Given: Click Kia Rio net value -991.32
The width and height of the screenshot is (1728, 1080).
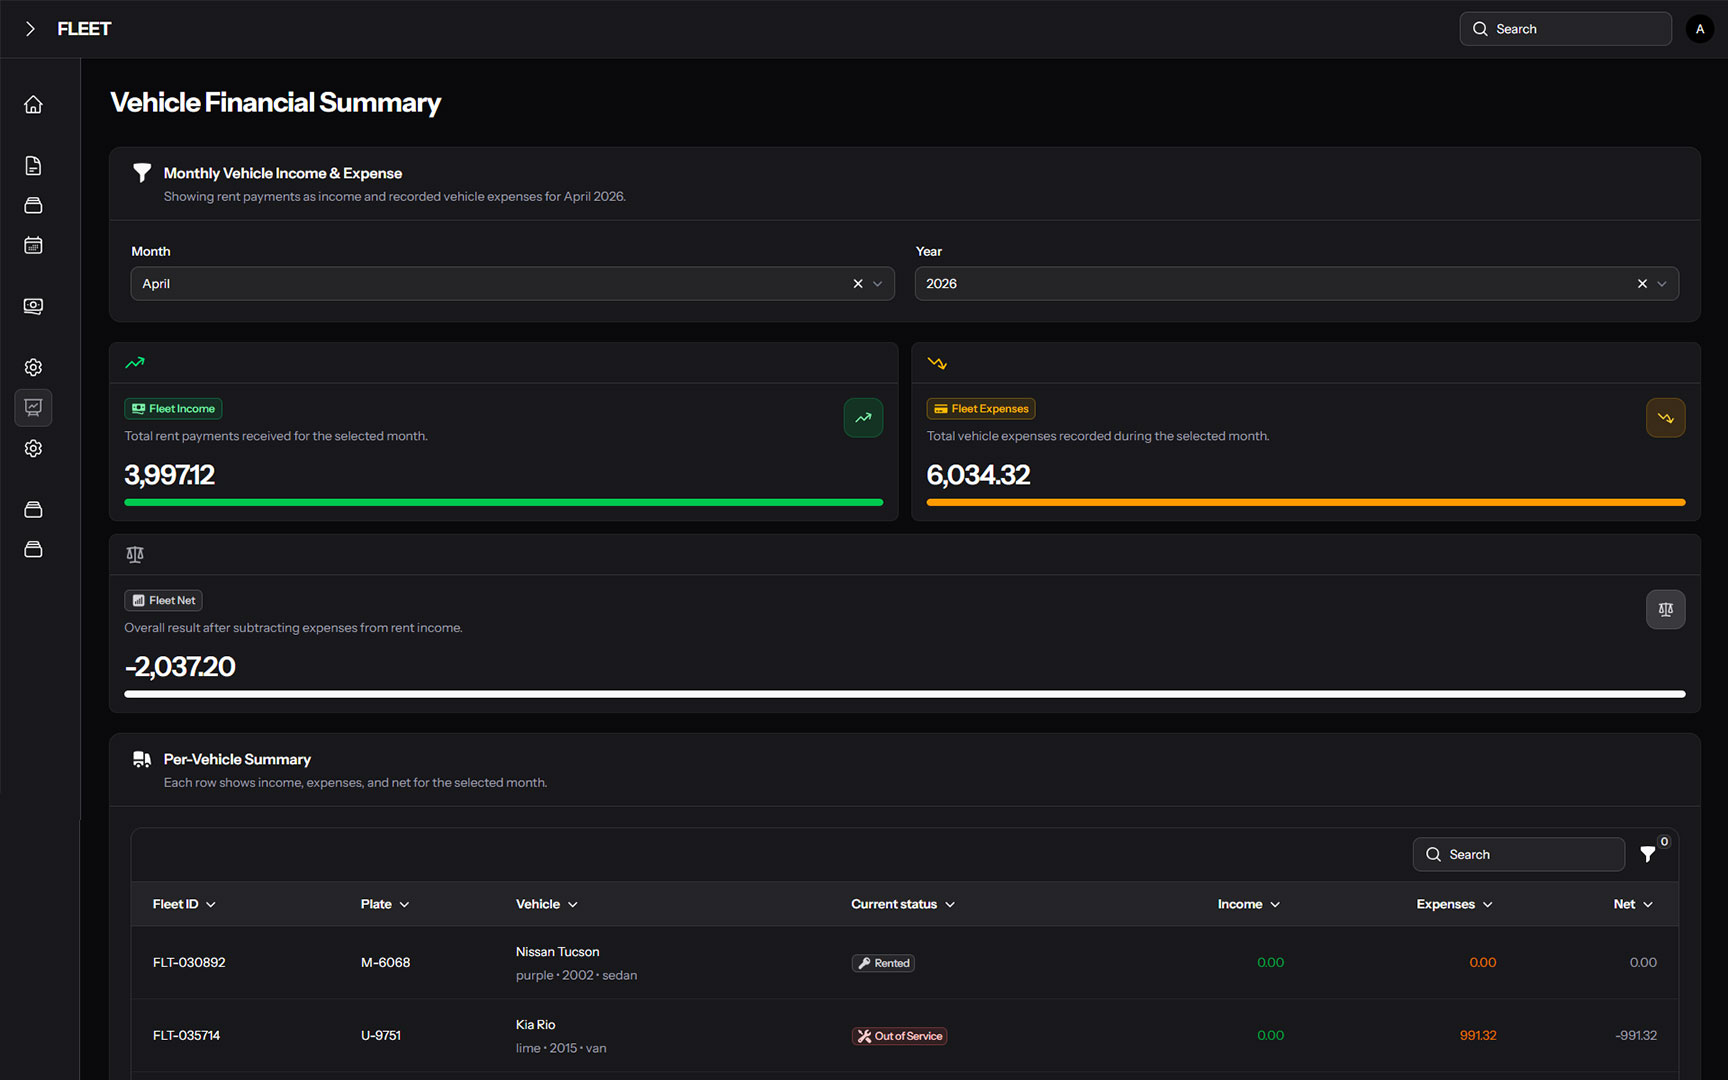Looking at the screenshot, I should click(1636, 1036).
